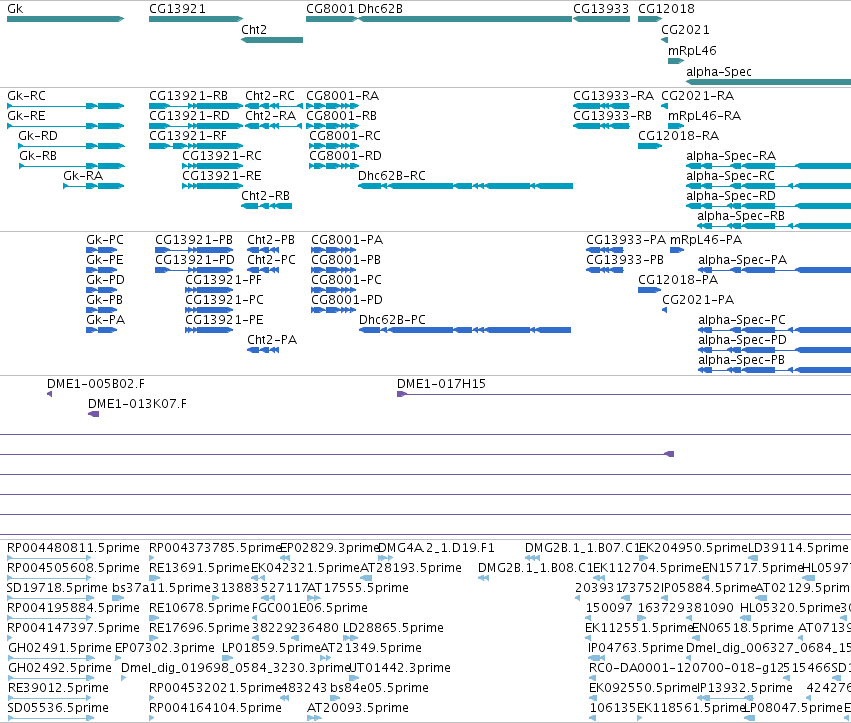The width and height of the screenshot is (851, 723).
Task: Select protein CG13921-PF
Action: (224, 280)
